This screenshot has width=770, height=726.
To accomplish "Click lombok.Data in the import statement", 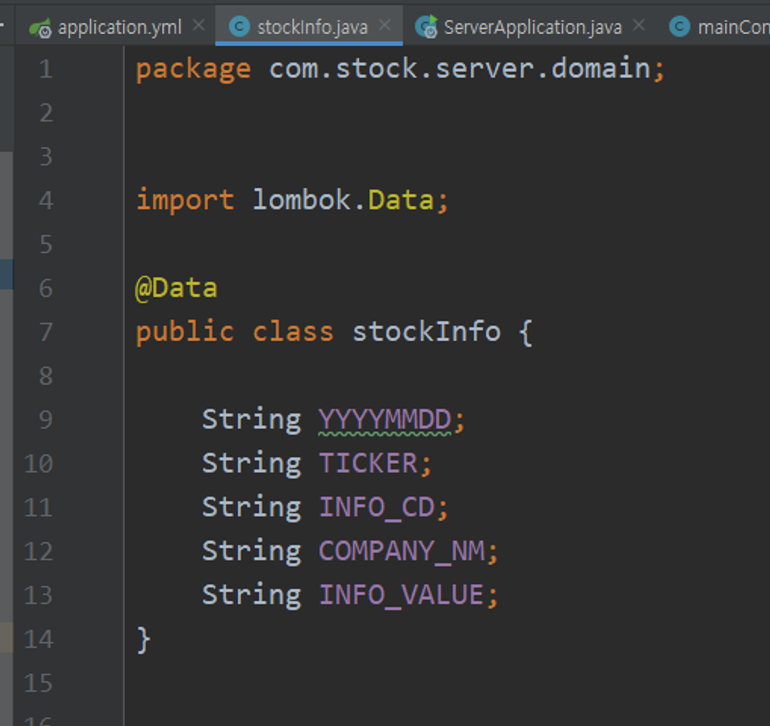I will point(343,200).
